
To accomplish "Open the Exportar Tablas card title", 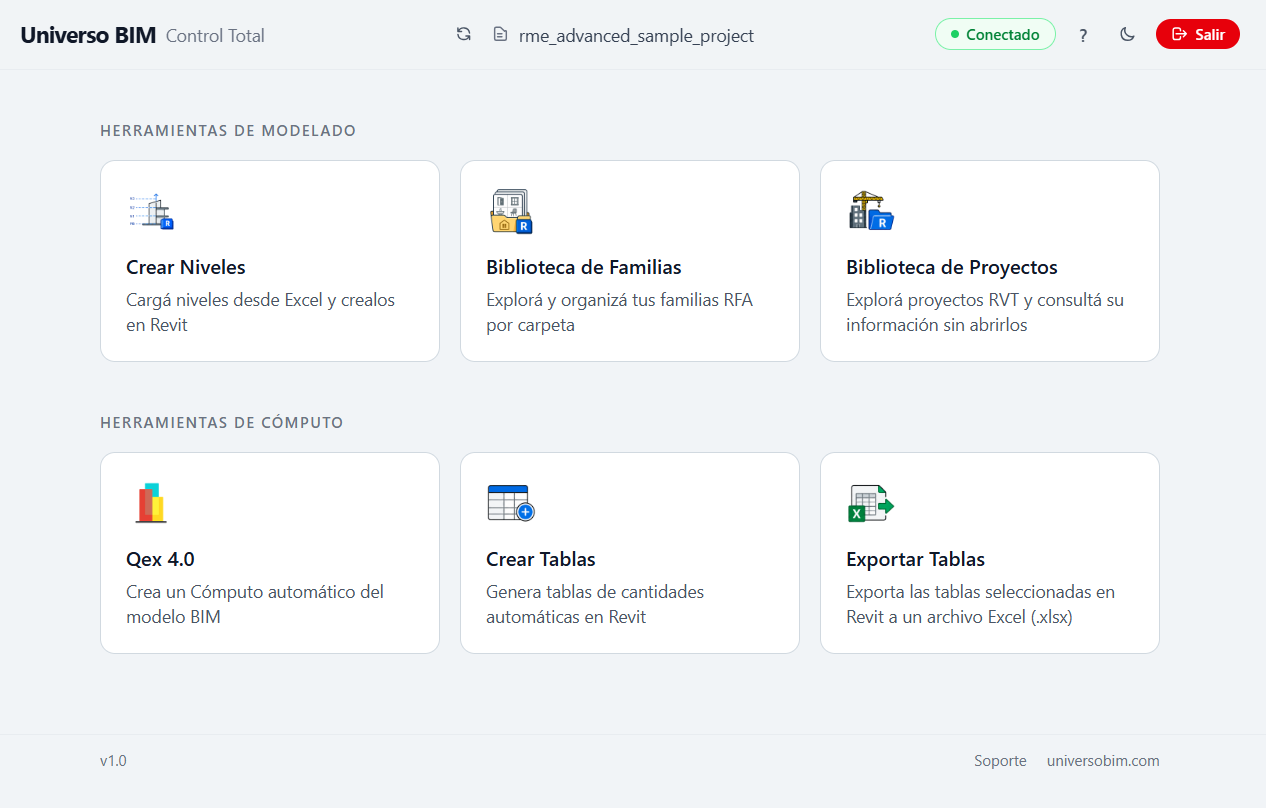I will coord(916,559).
